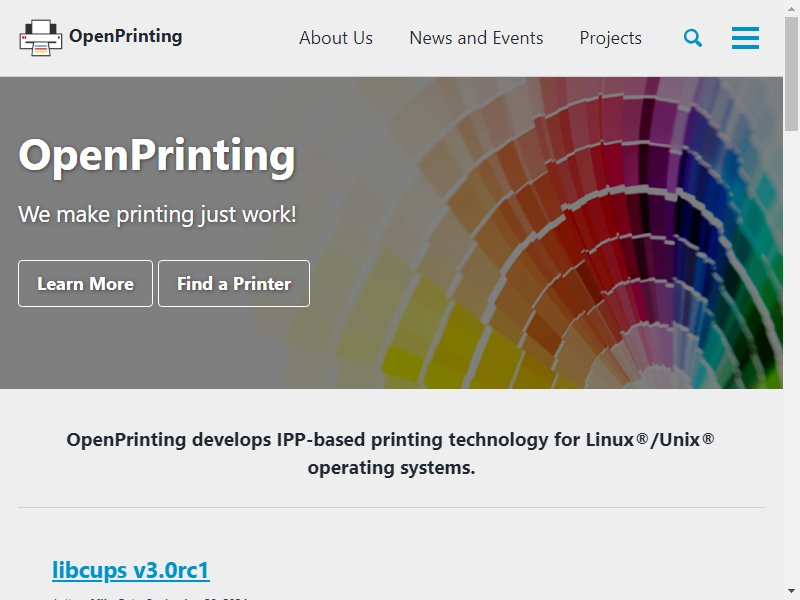
Task: Open the libcups v3.0rc1 article link
Action: click(x=131, y=570)
